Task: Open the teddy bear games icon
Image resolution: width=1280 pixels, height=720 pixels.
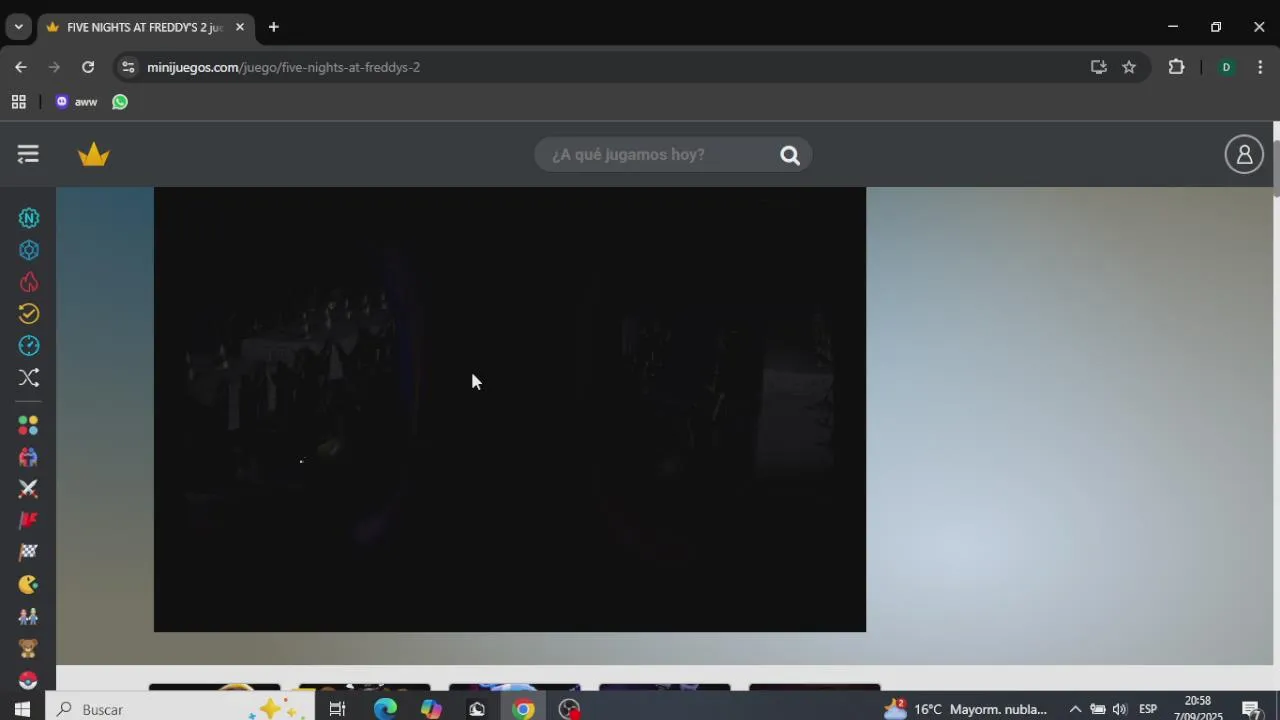Action: (28, 648)
